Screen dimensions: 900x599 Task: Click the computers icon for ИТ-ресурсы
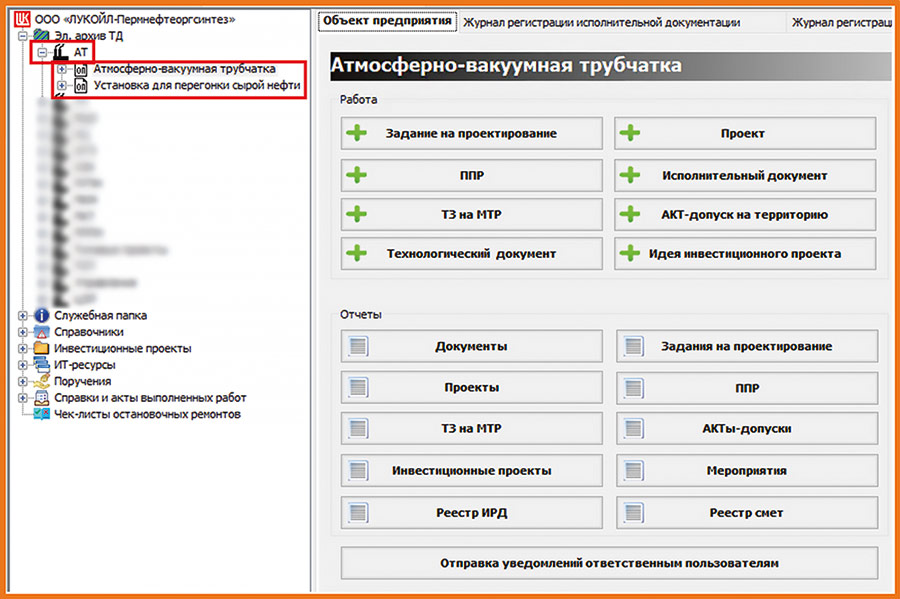pos(41,365)
